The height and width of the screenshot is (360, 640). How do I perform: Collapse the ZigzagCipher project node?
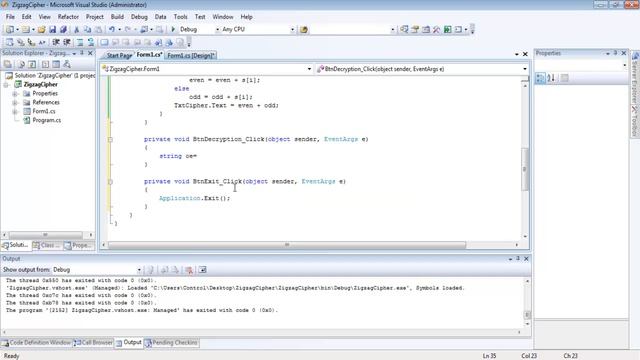click(x=6, y=84)
